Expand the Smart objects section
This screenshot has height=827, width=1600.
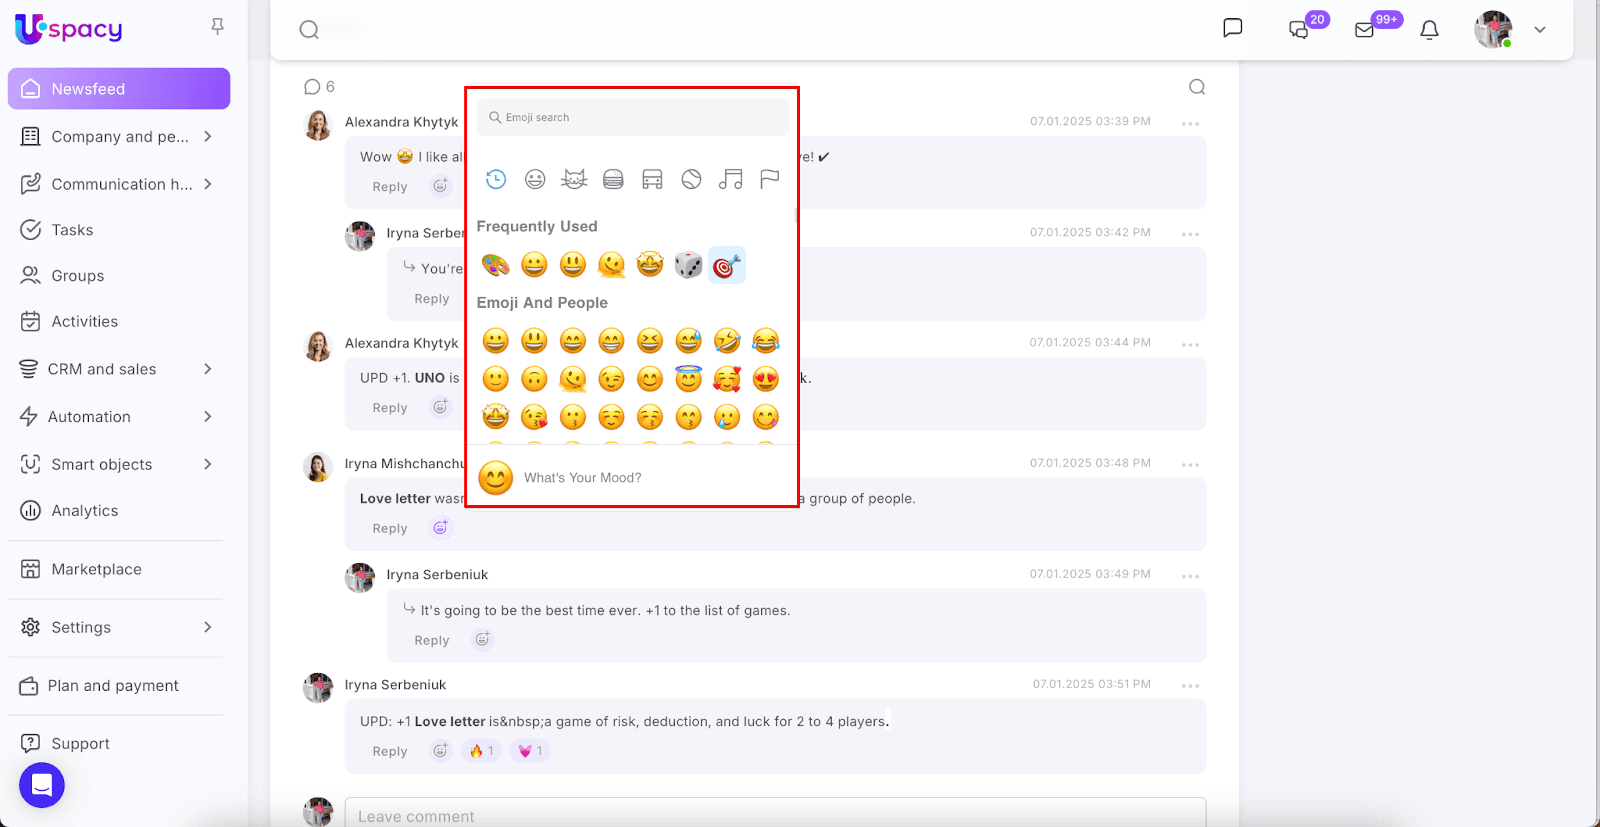(x=207, y=464)
